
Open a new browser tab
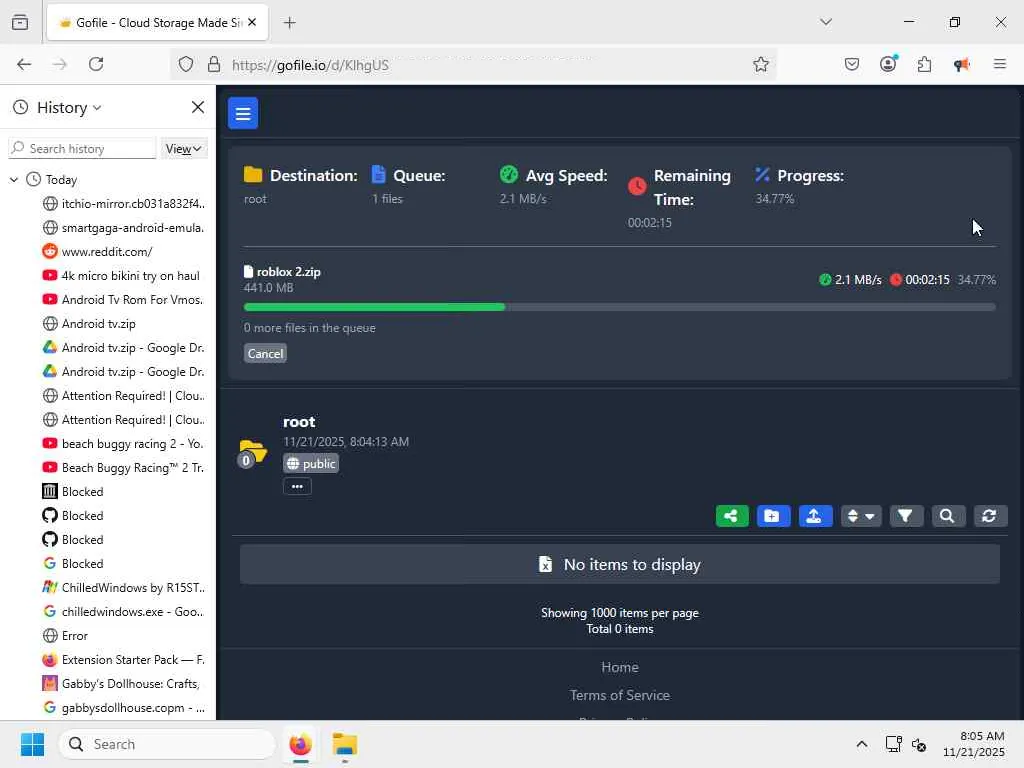[x=289, y=23]
